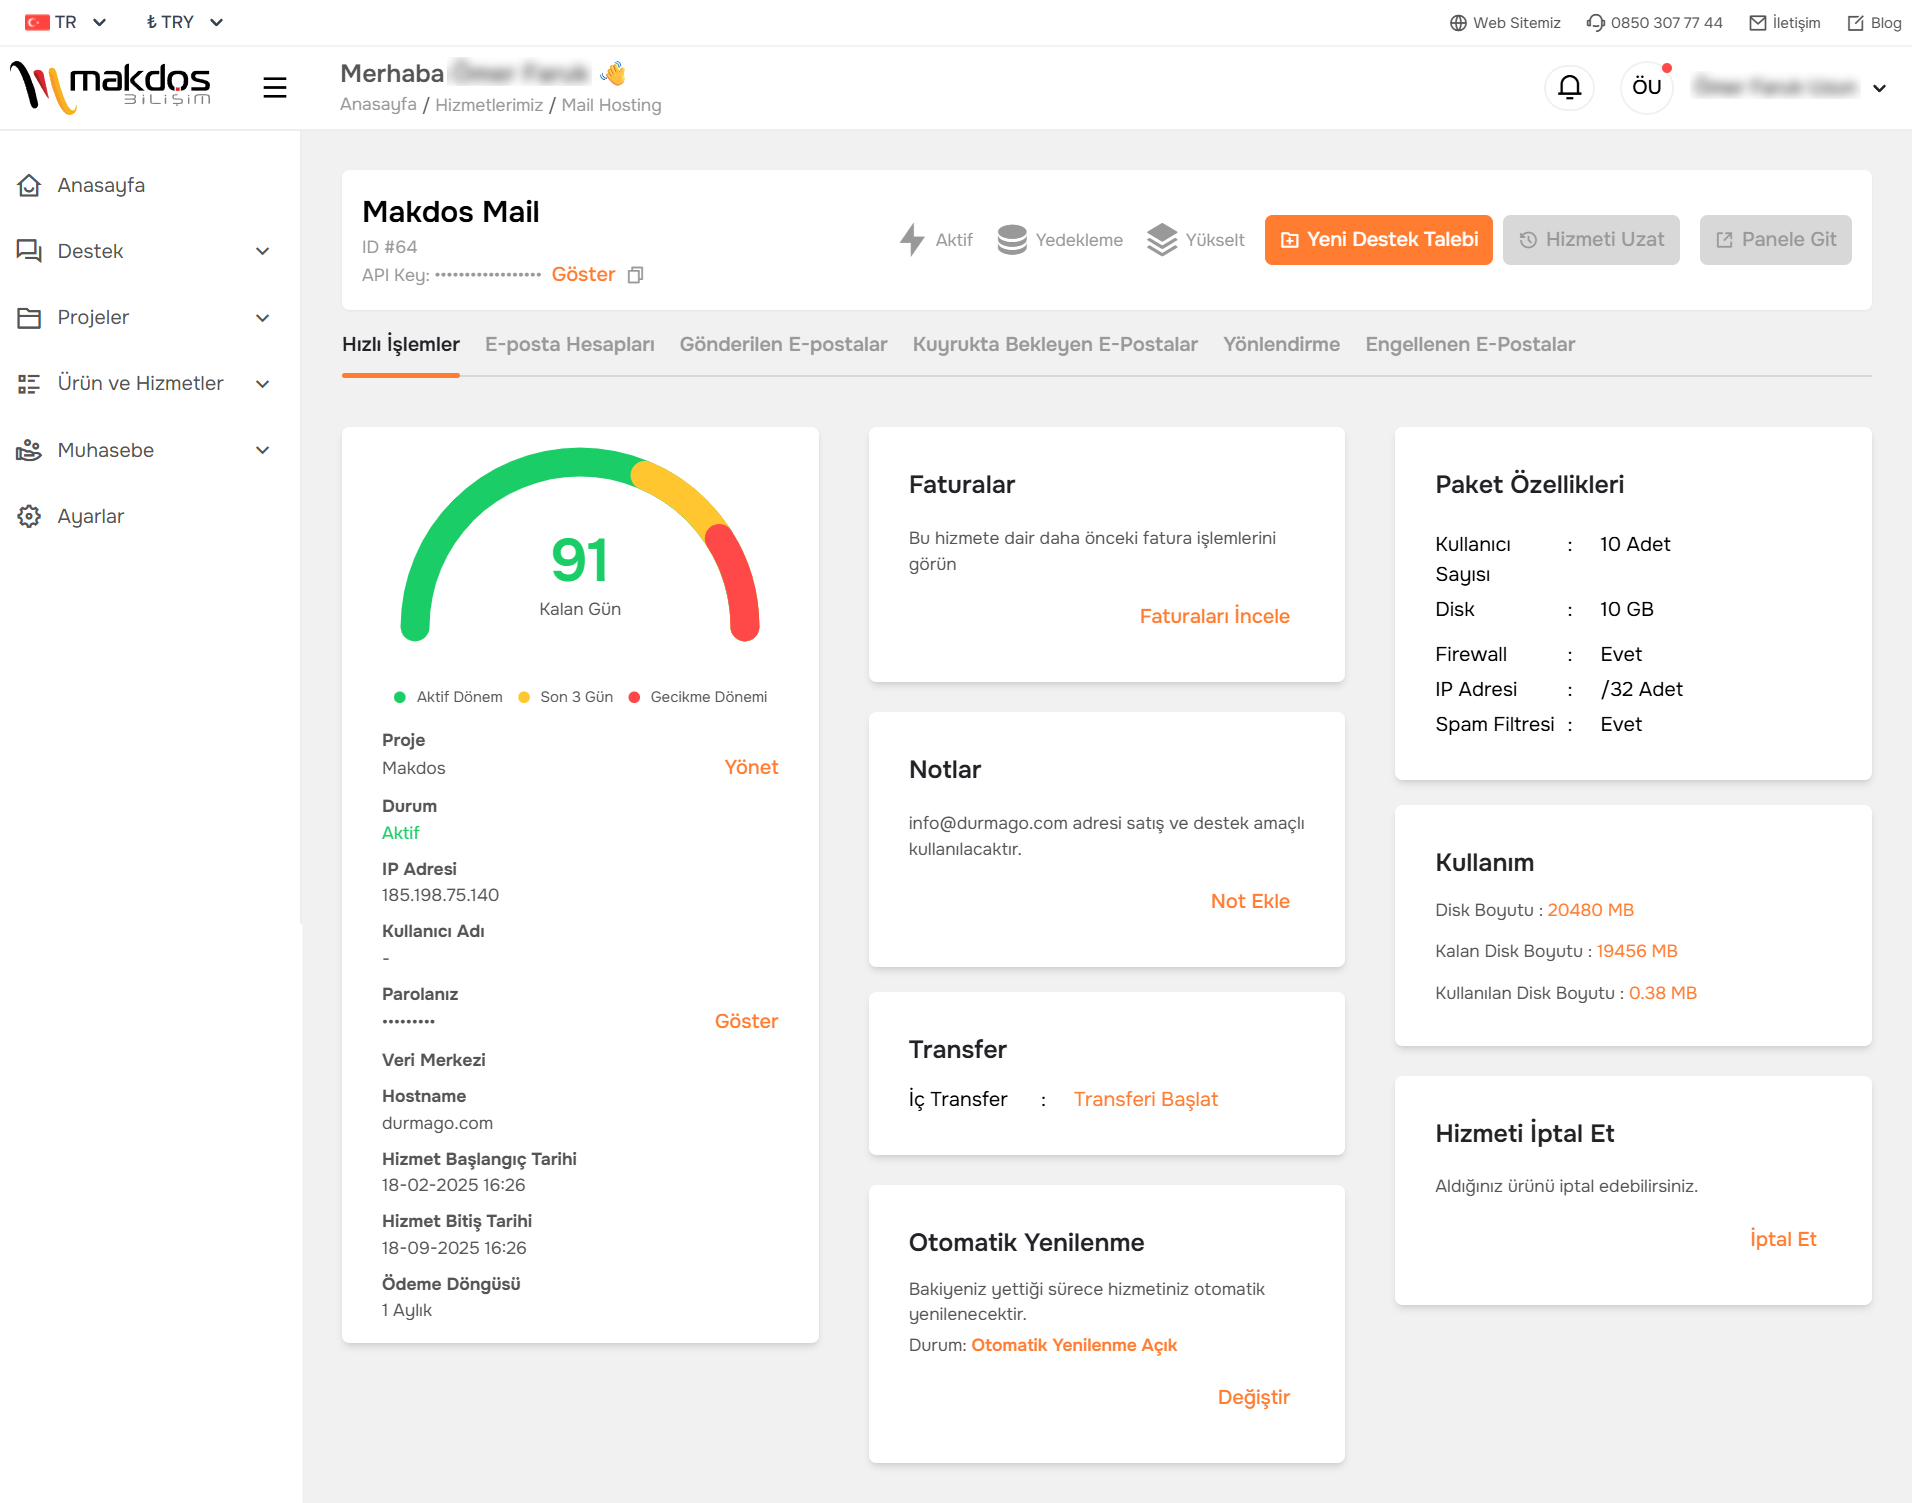The width and height of the screenshot is (1912, 1503).
Task: Click the ÖU user avatar
Action: coord(1647,88)
